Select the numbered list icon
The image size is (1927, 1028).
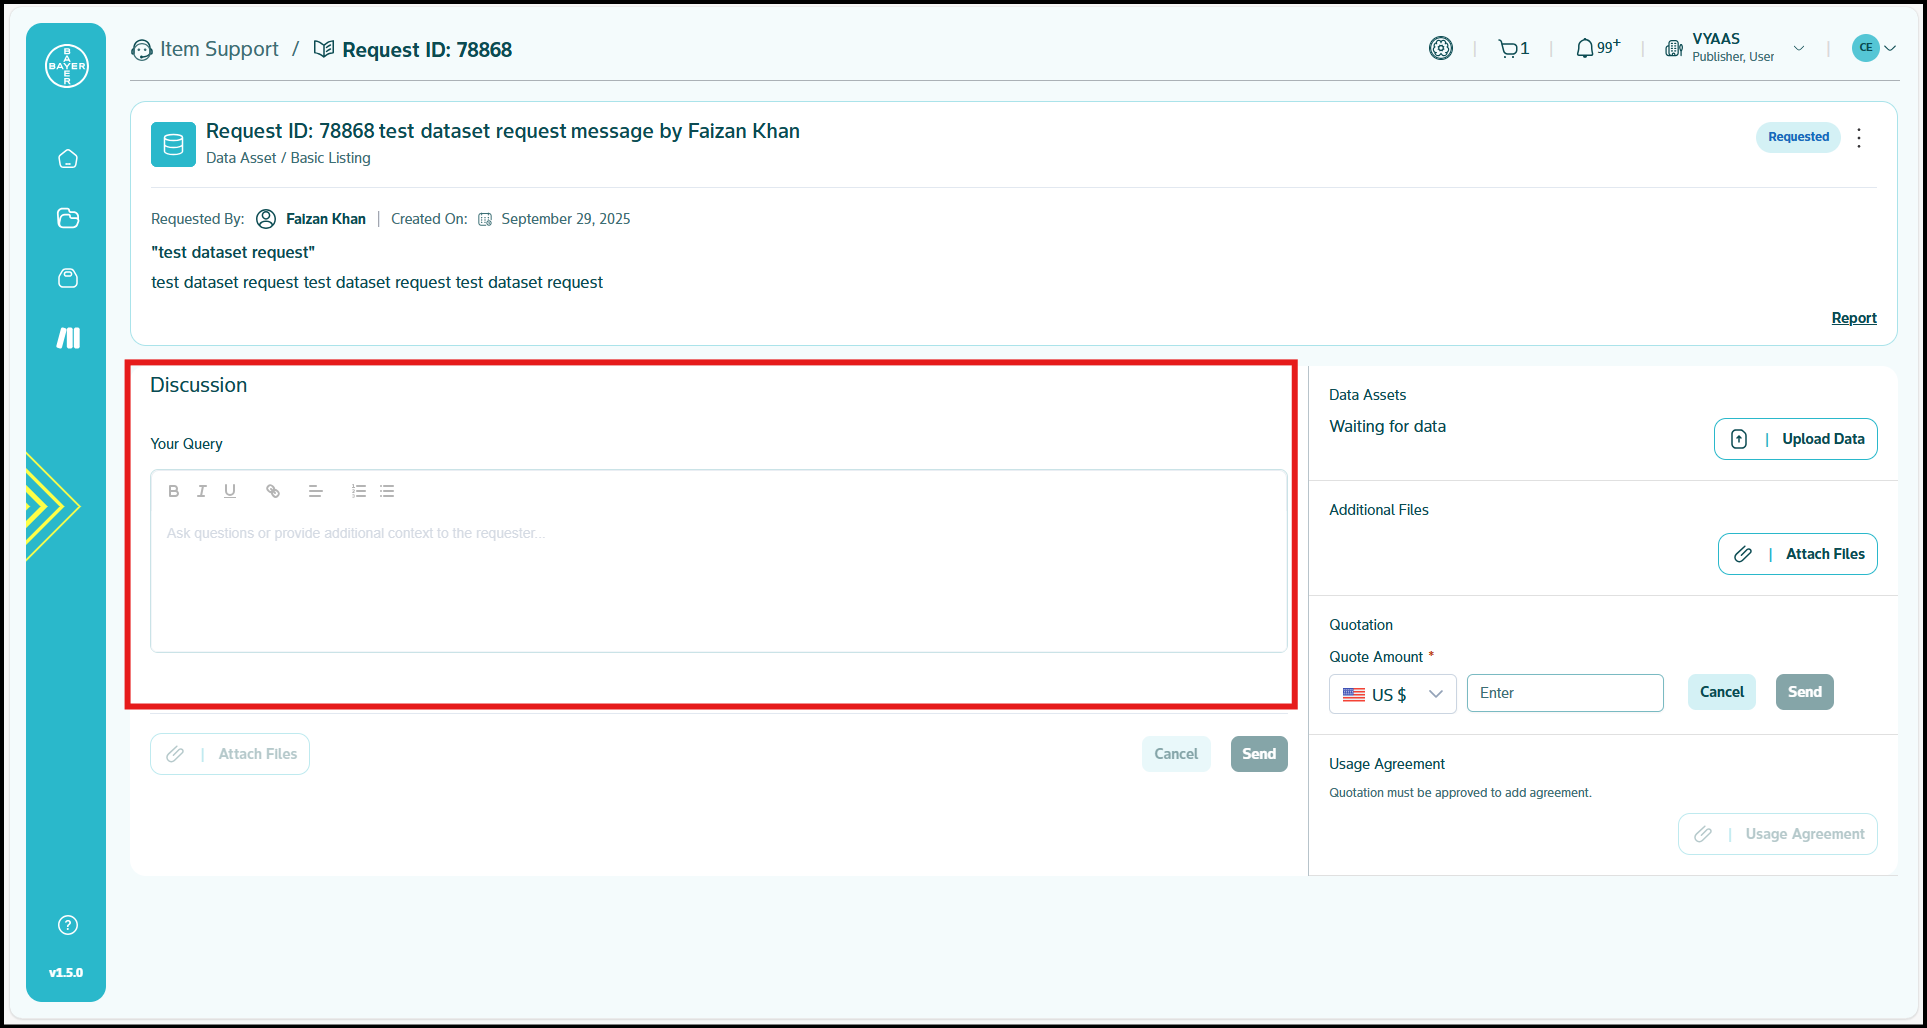coord(359,491)
